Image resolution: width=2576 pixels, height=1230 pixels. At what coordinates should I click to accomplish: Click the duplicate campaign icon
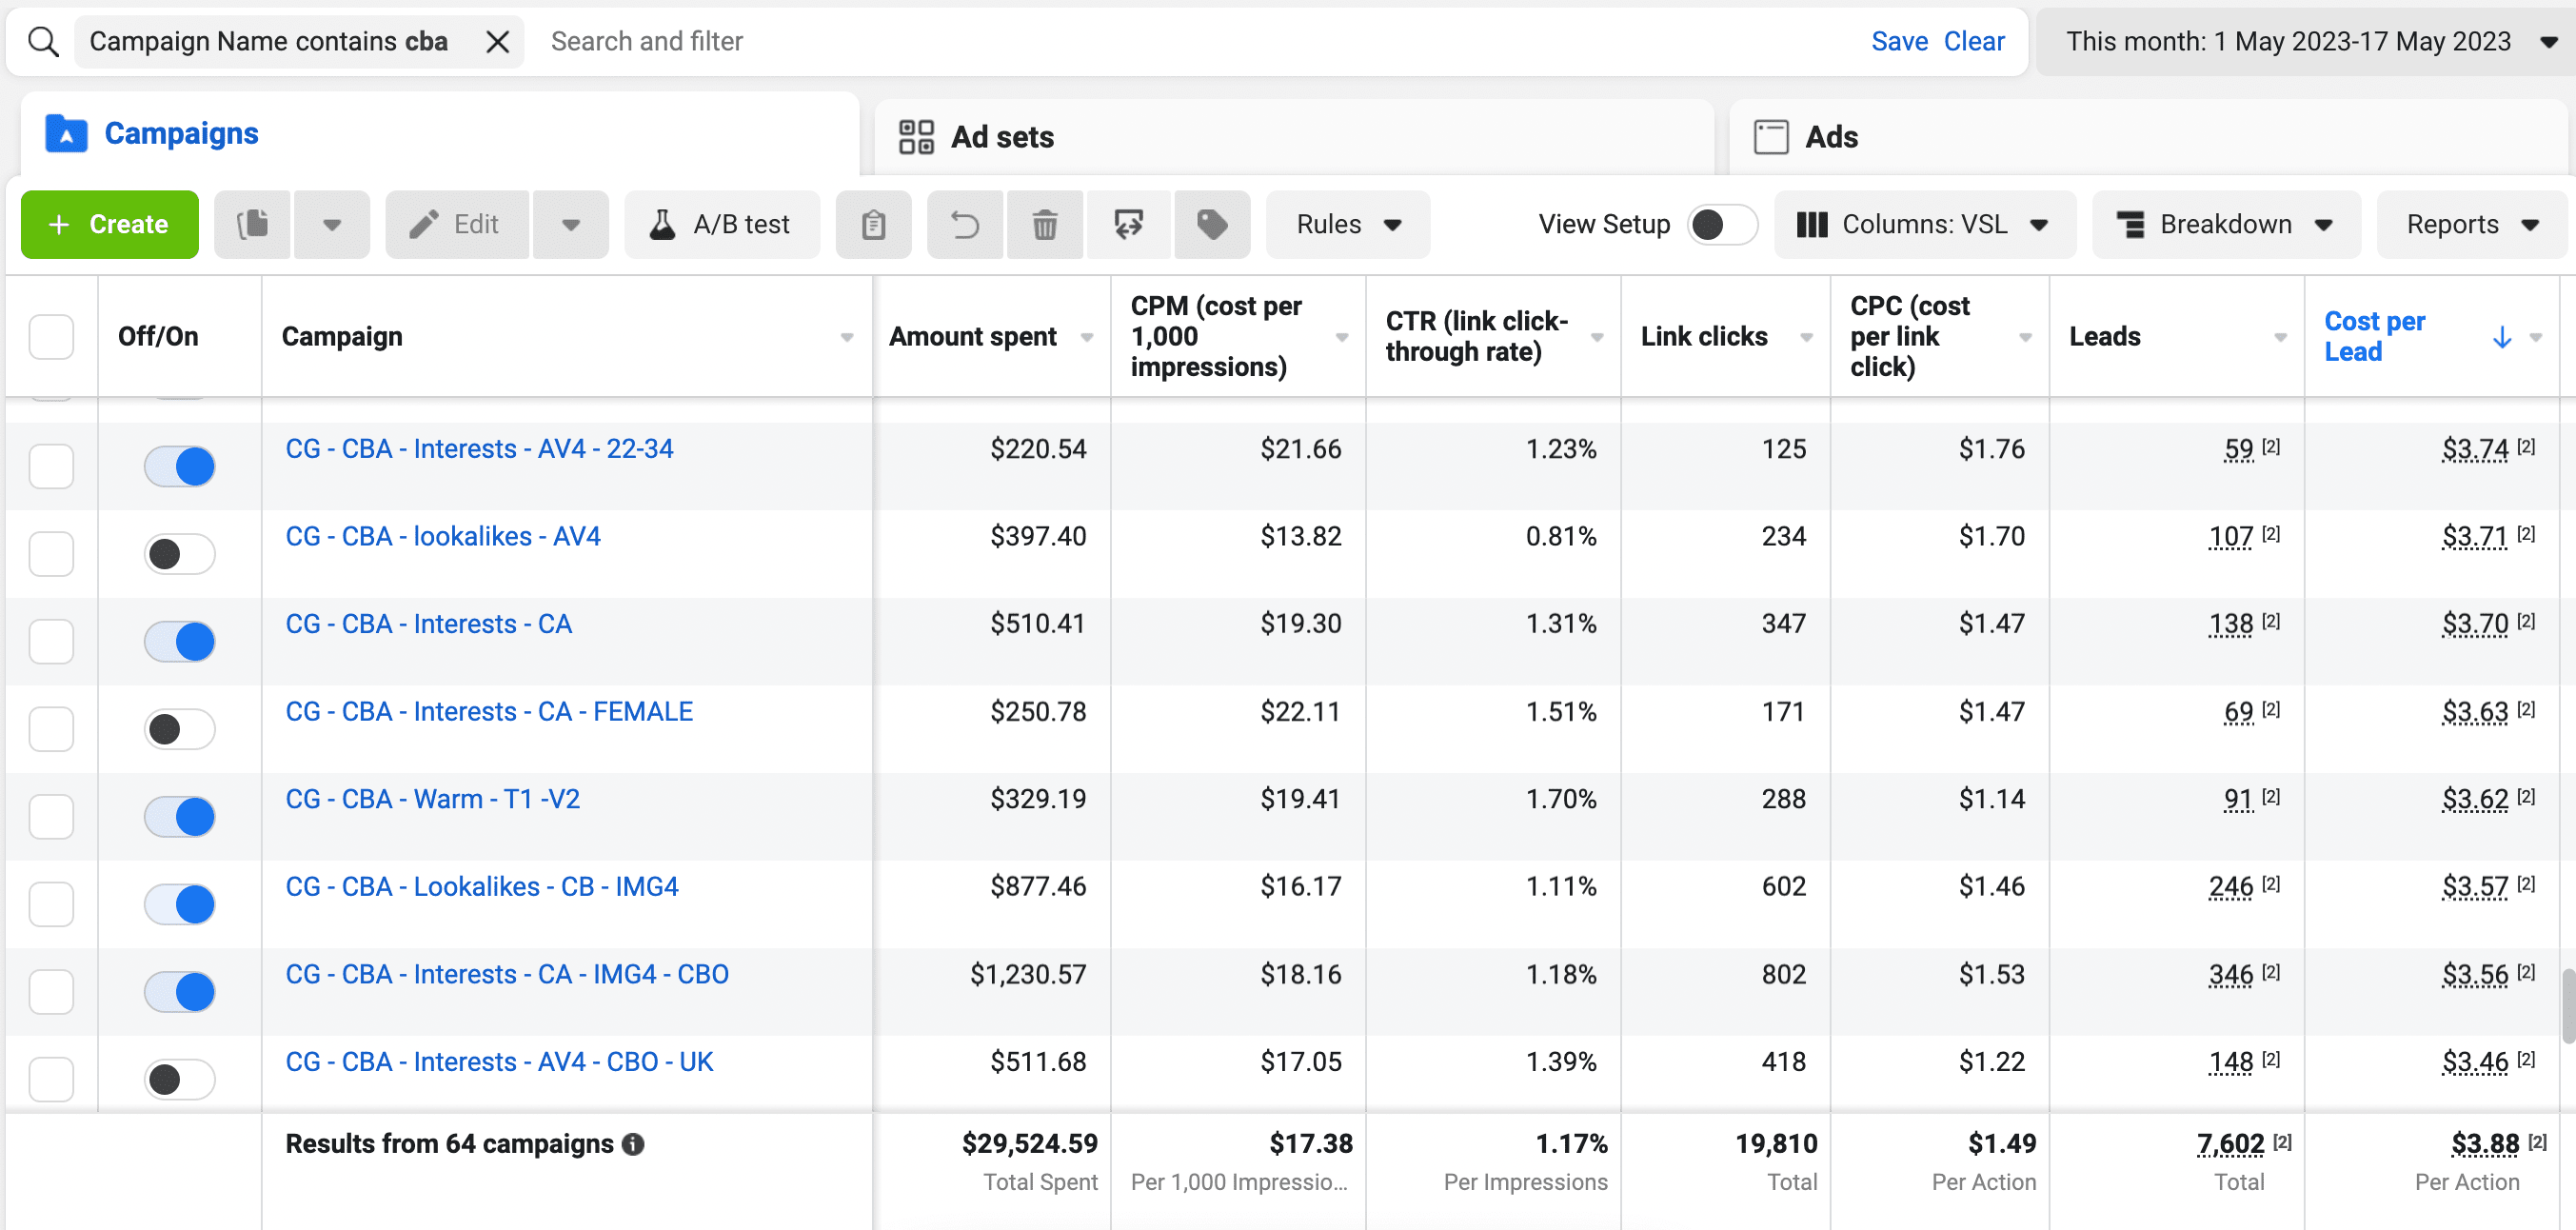[253, 224]
